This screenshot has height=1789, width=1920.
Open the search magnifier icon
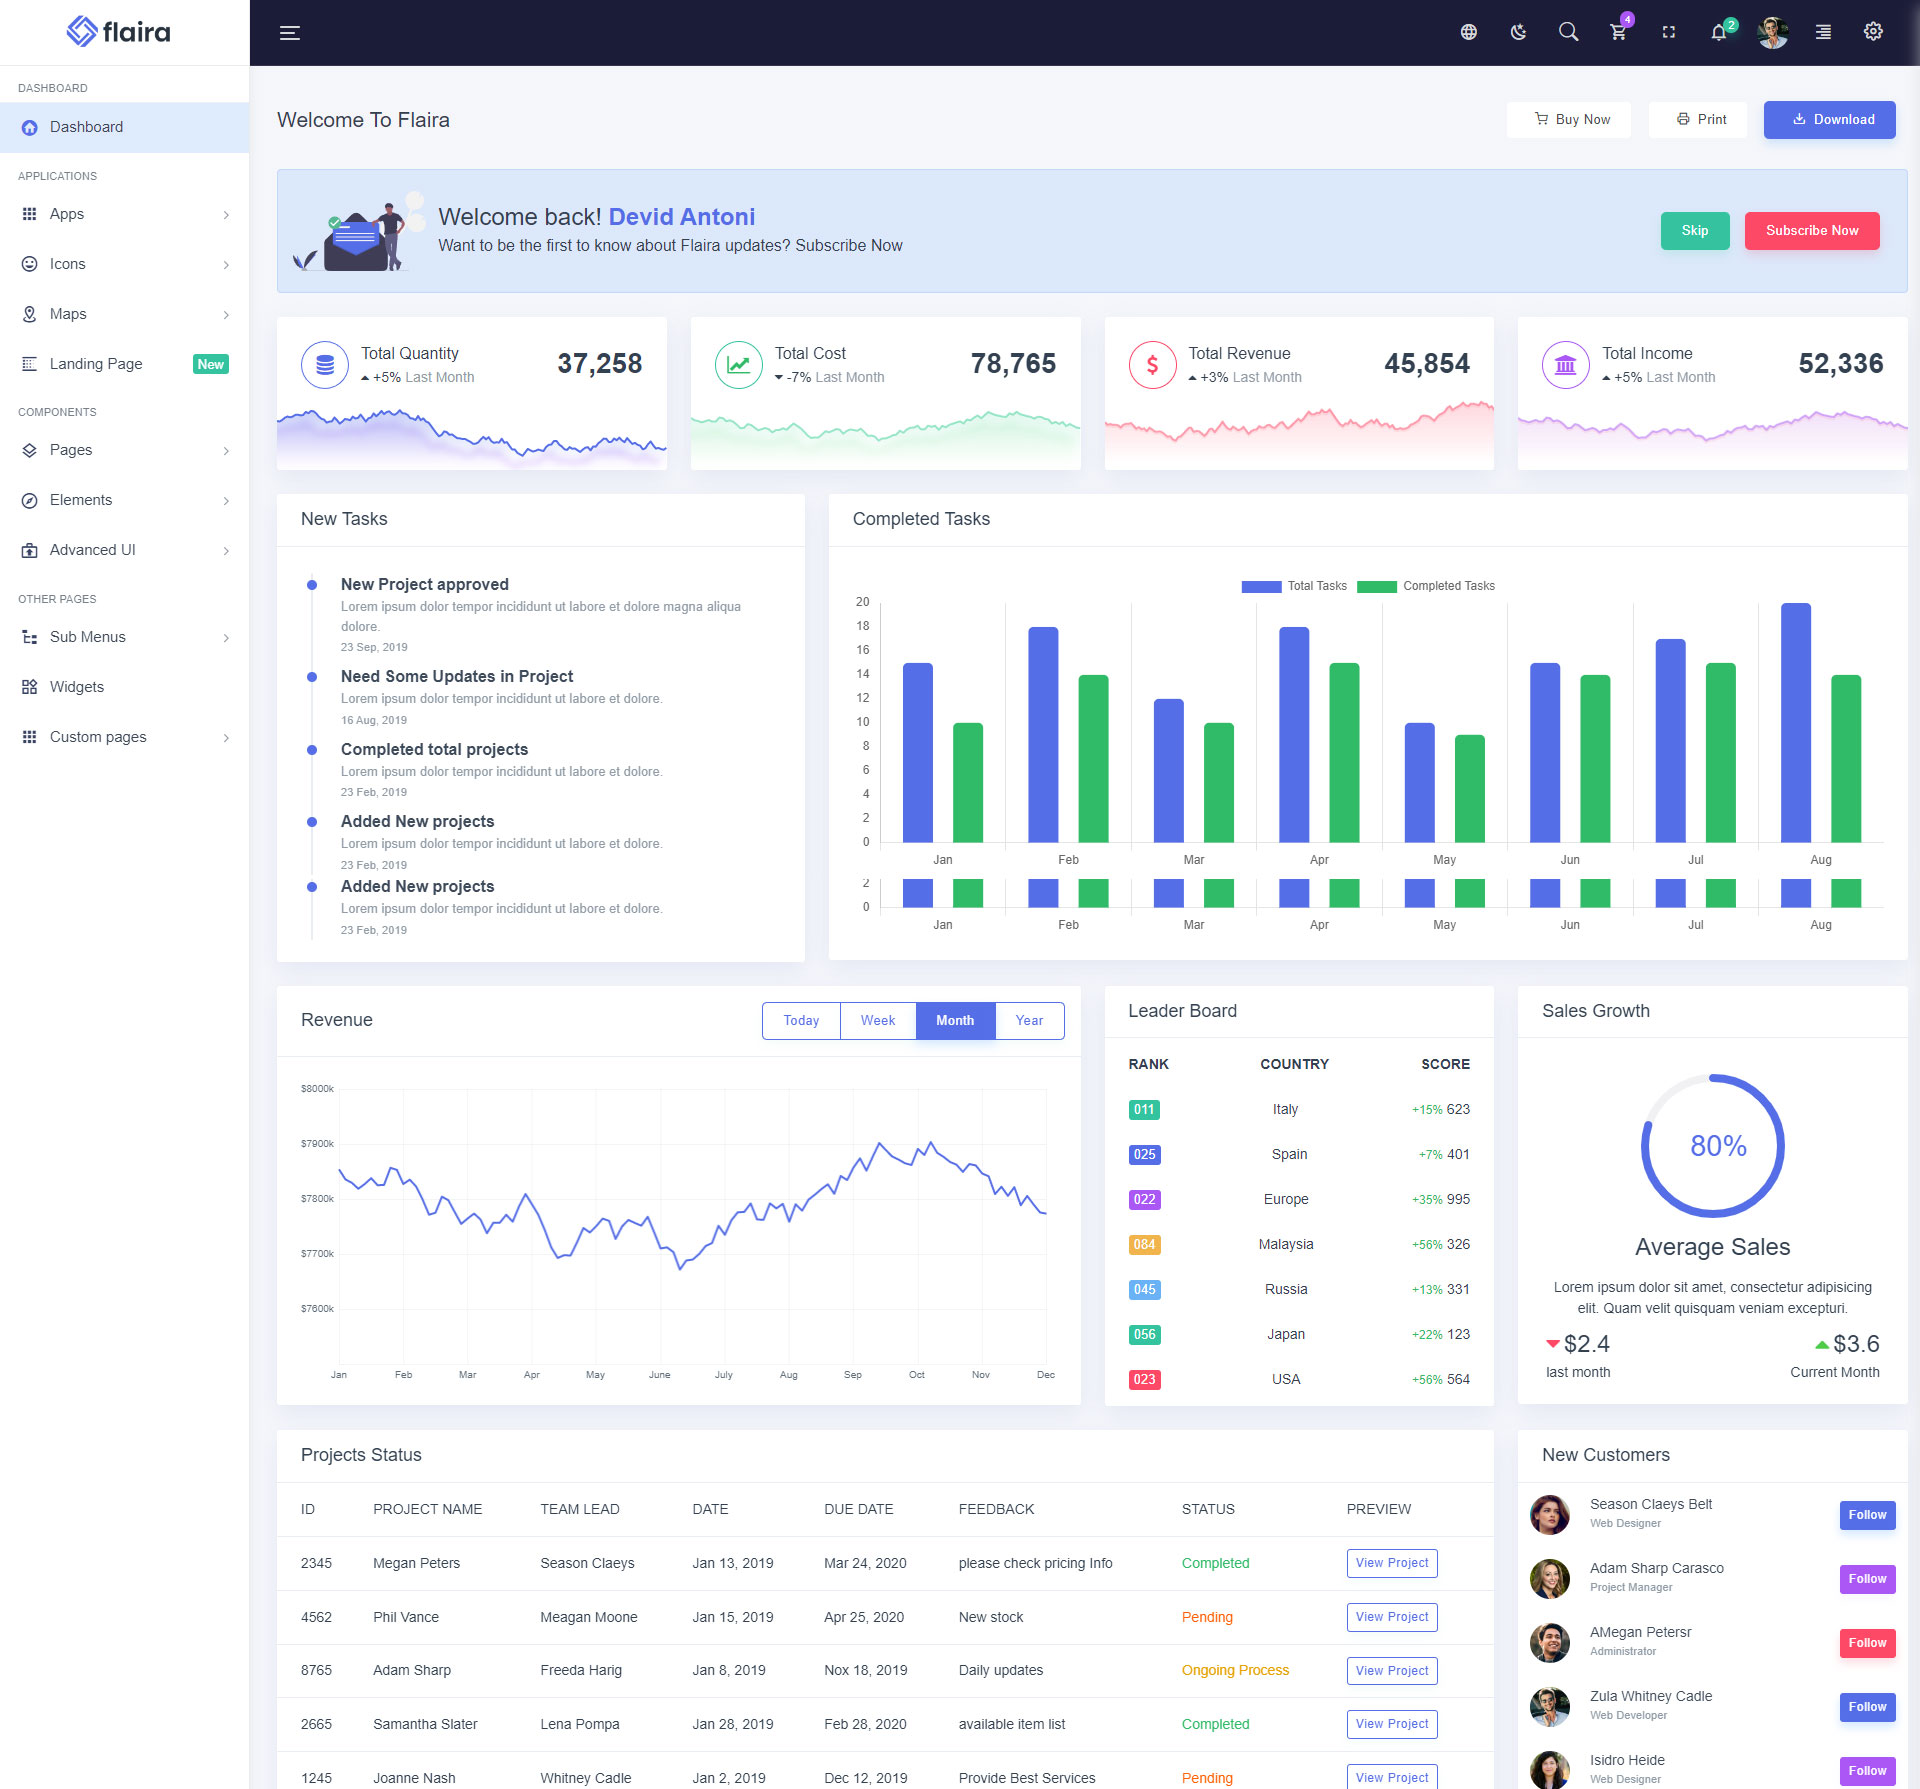coord(1568,32)
